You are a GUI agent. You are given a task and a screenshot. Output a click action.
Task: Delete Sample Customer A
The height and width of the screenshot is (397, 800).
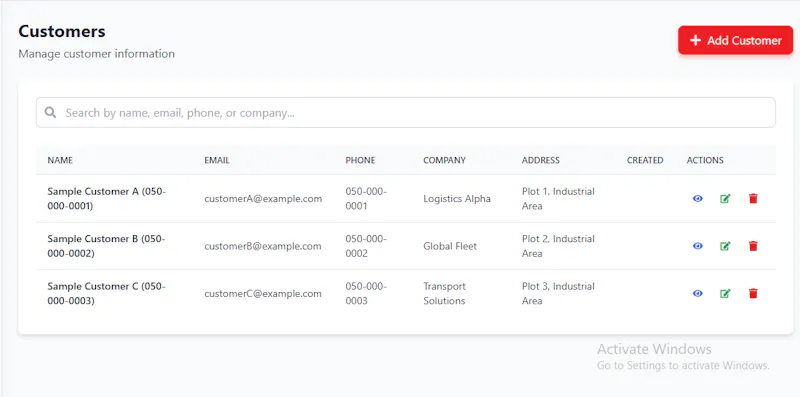(x=753, y=198)
